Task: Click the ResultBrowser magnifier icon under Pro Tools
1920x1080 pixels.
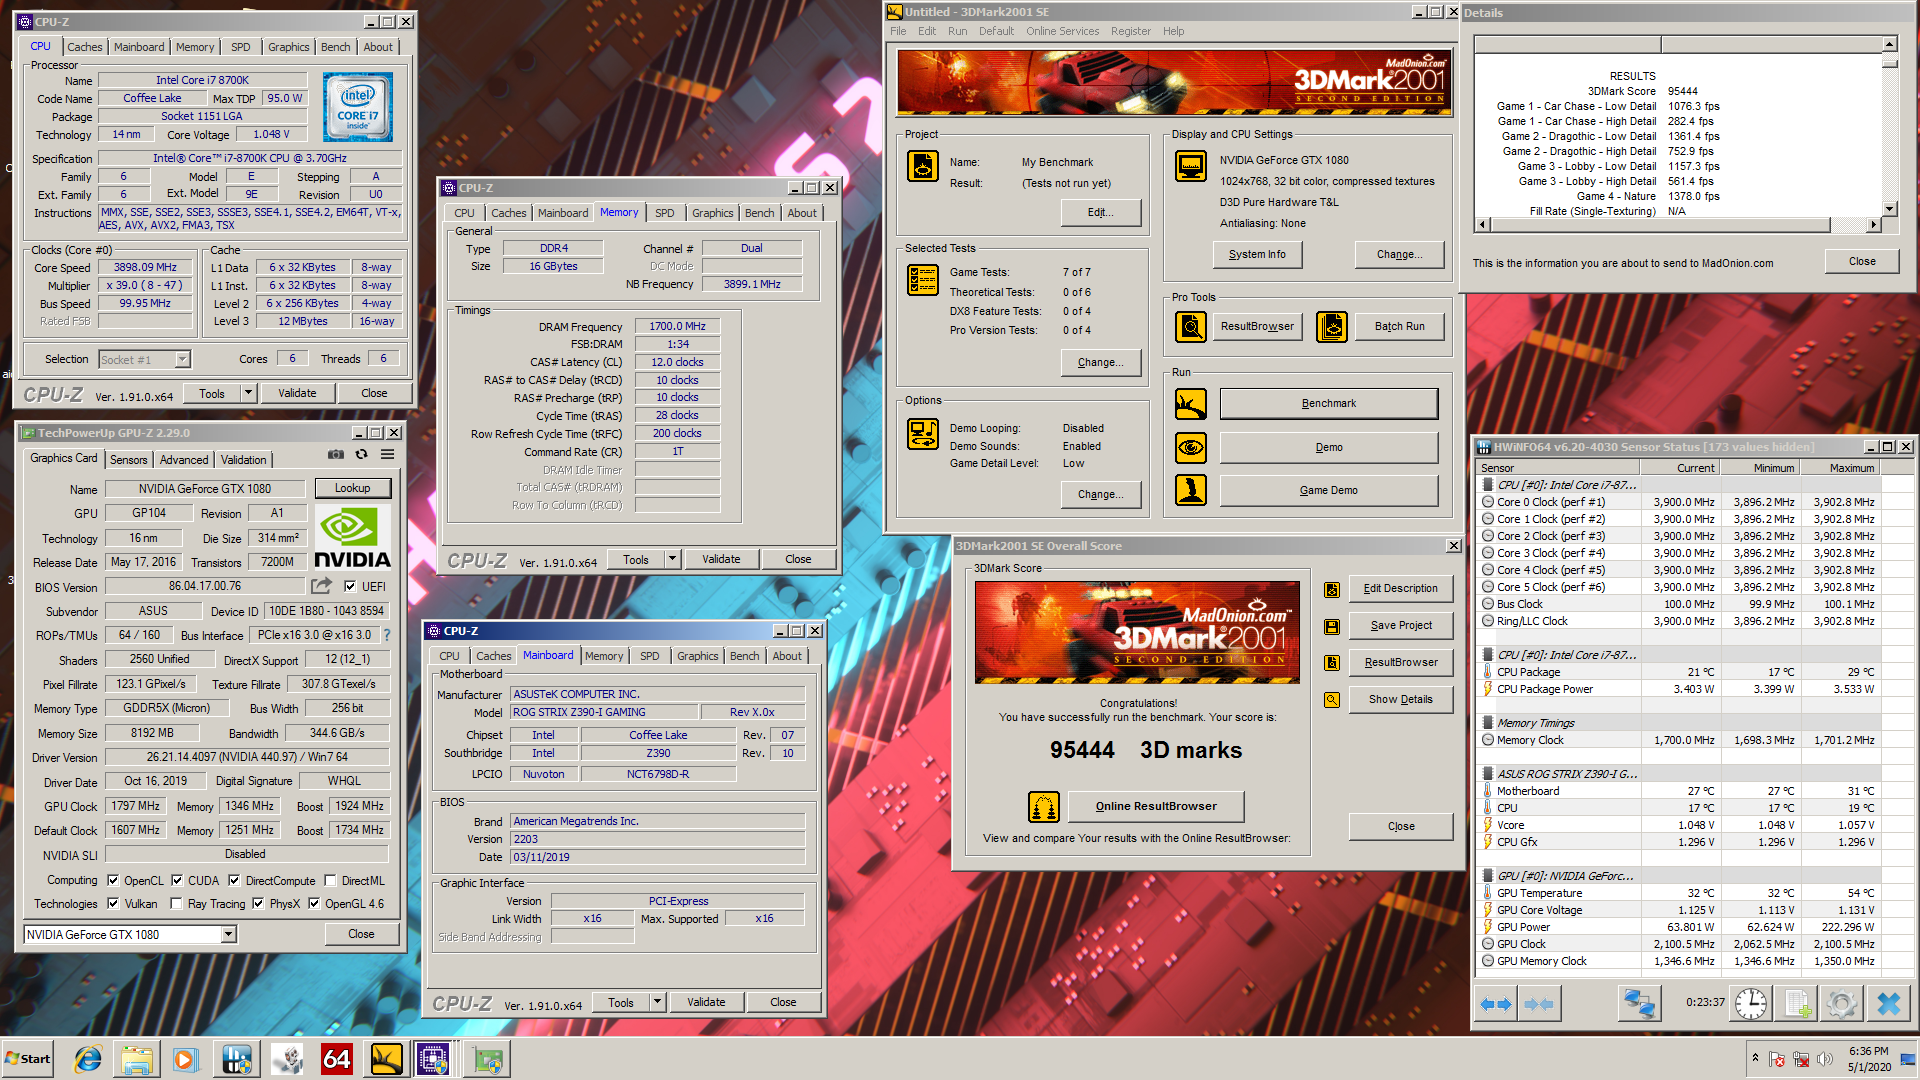Action: point(1191,327)
